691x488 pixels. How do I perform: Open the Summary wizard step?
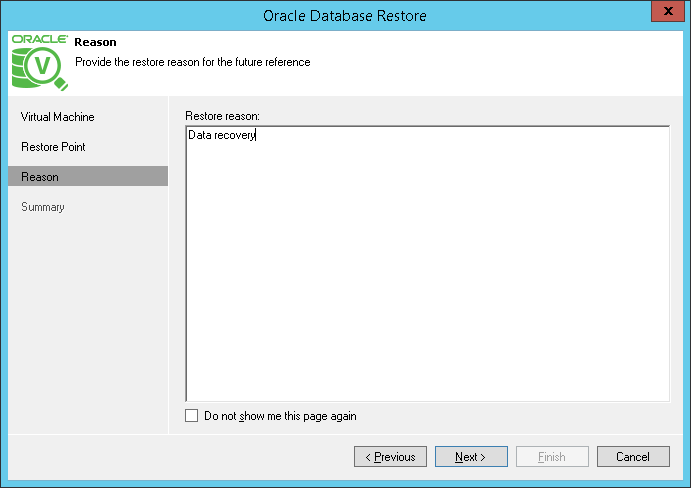[43, 207]
